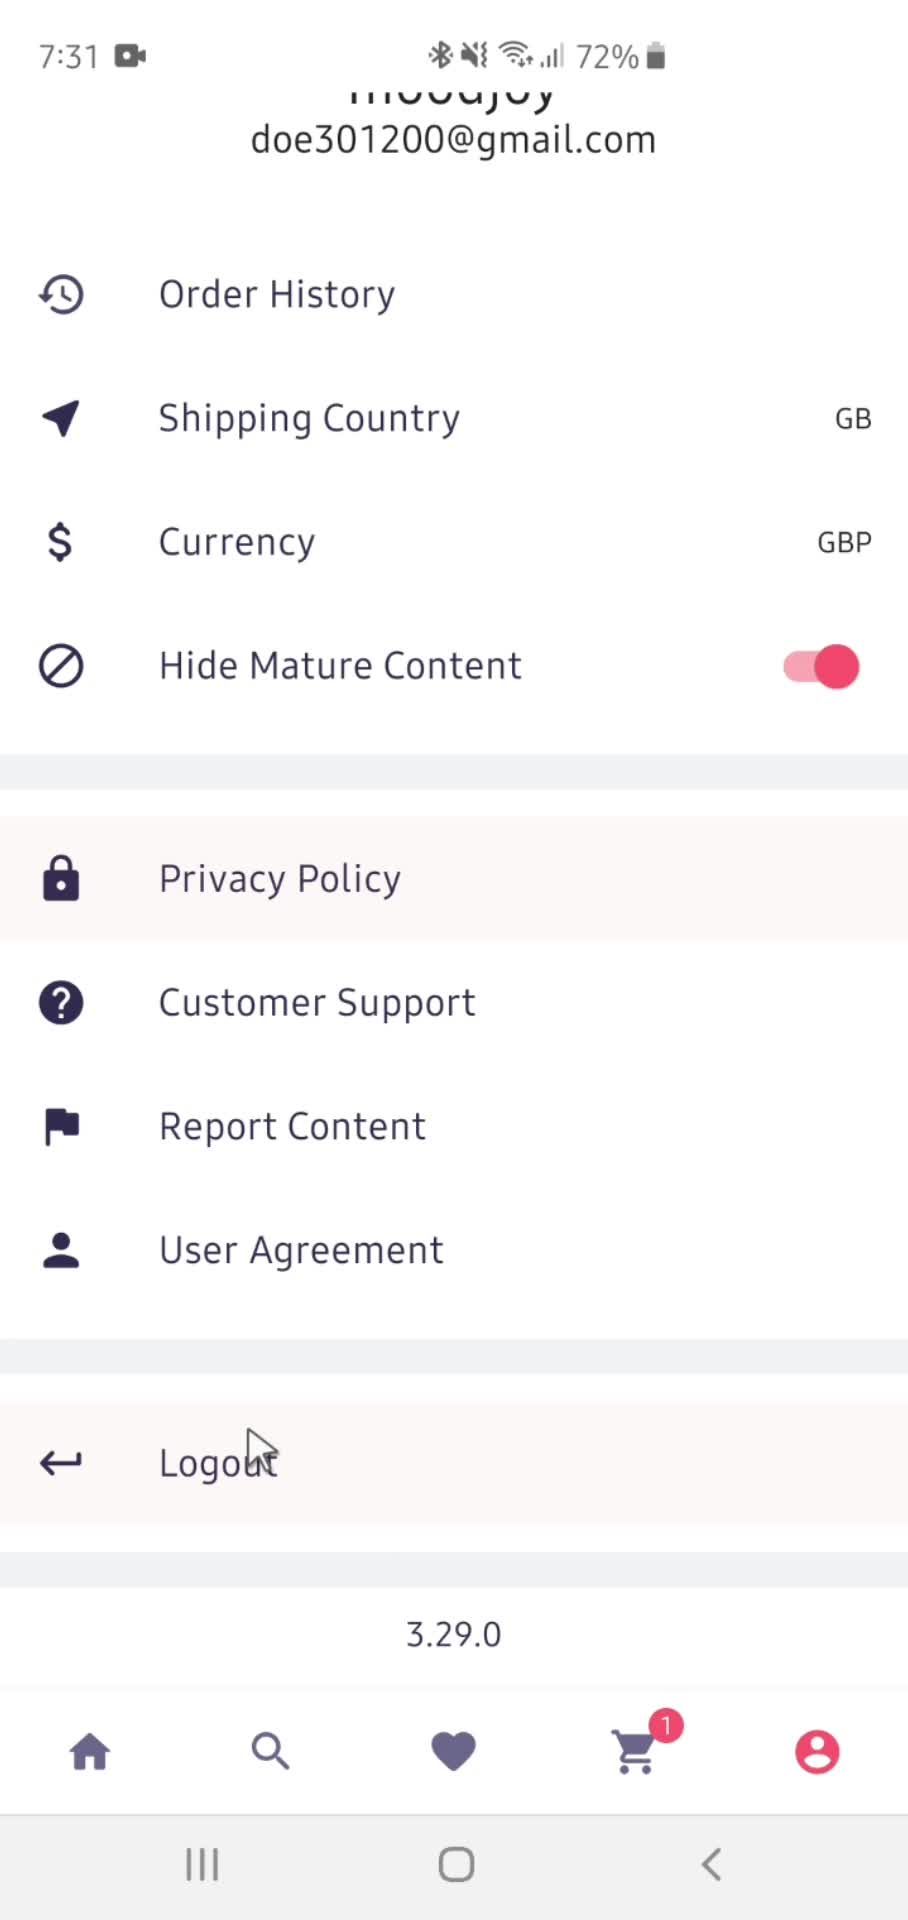
Task: Change currency from GBP
Action: tap(454, 542)
